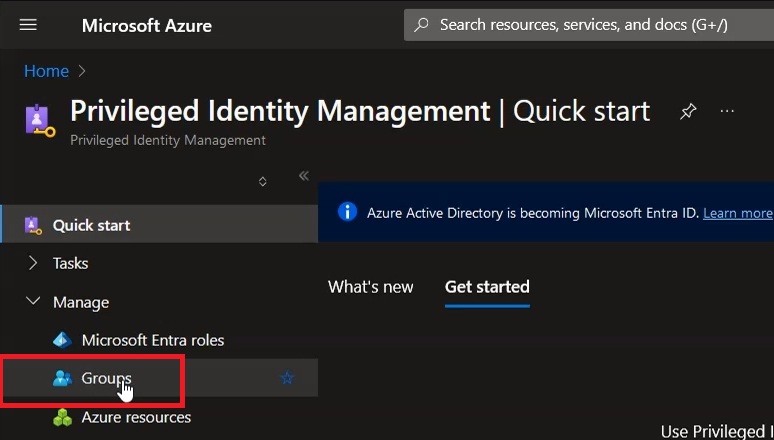This screenshot has height=440, width=774.
Task: Open the more options ellipsis
Action: tap(727, 111)
